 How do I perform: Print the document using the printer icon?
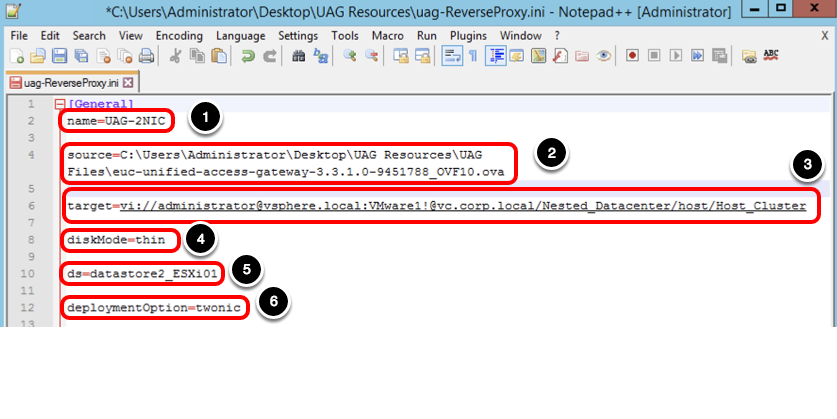pyautogui.click(x=146, y=56)
